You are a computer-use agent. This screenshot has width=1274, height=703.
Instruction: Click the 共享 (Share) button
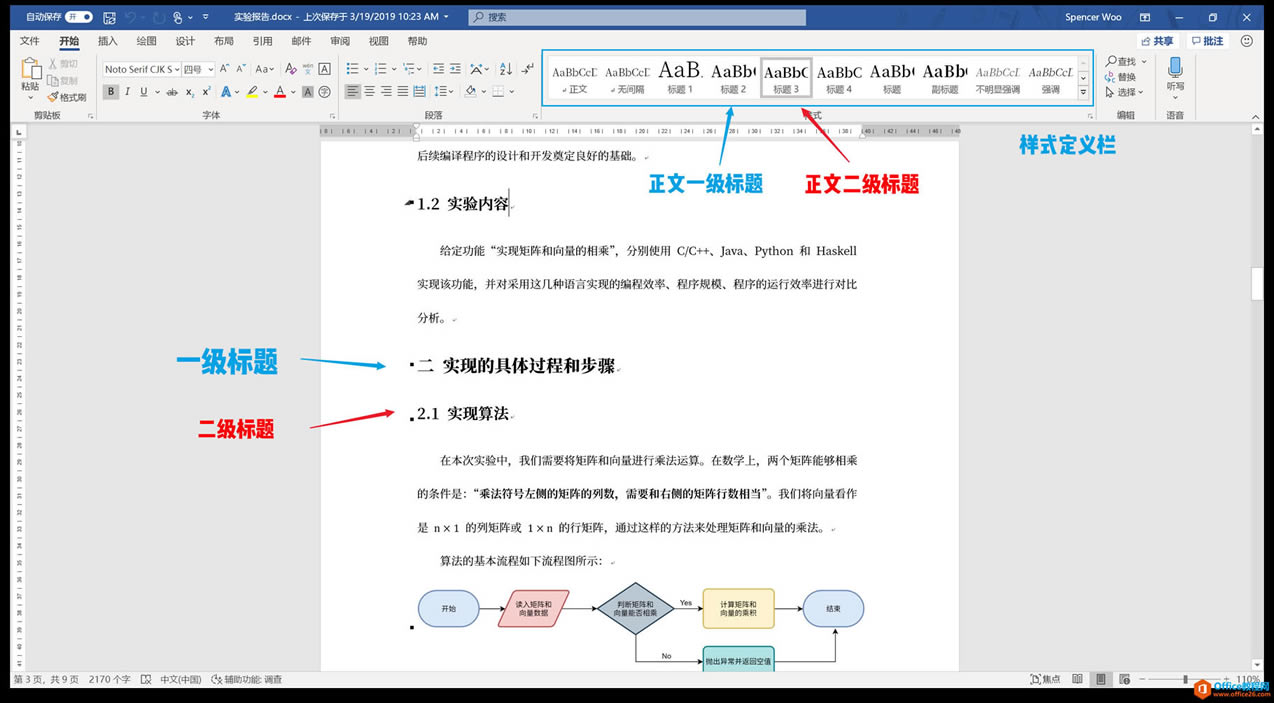coord(1160,40)
